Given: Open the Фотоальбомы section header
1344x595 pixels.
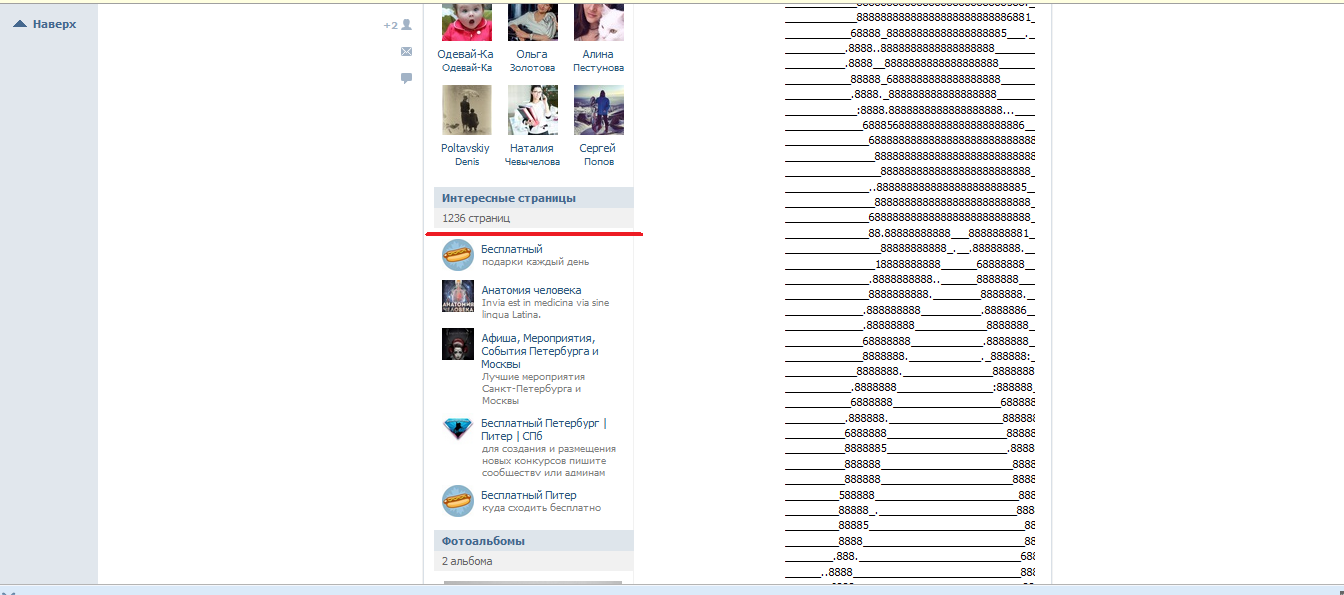Looking at the screenshot, I should coord(483,541).
